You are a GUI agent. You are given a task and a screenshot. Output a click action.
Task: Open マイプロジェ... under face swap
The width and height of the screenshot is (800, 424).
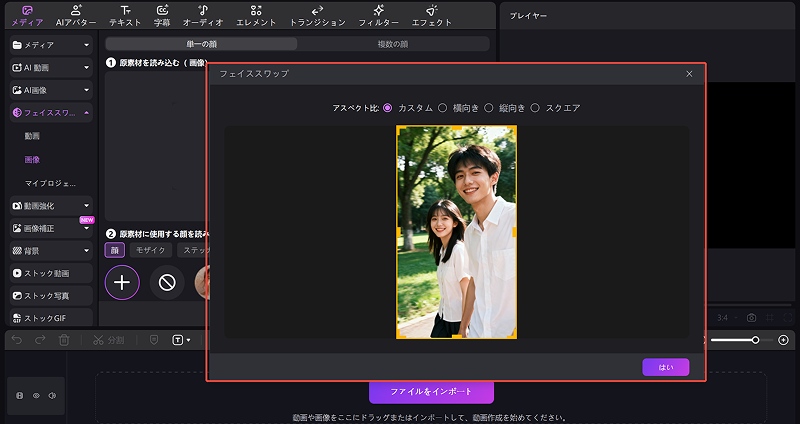pos(50,183)
